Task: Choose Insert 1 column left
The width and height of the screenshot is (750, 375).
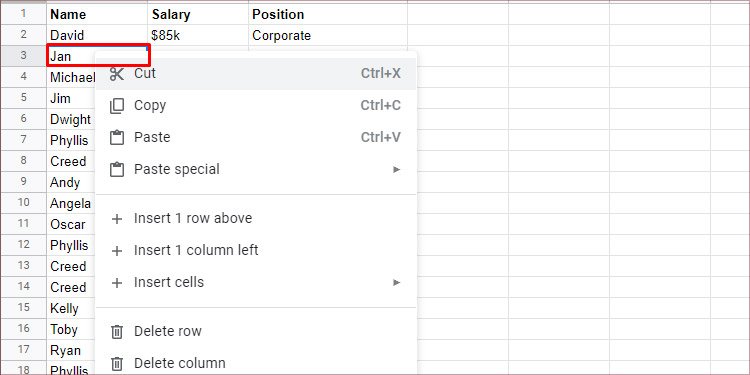Action: tap(256, 250)
